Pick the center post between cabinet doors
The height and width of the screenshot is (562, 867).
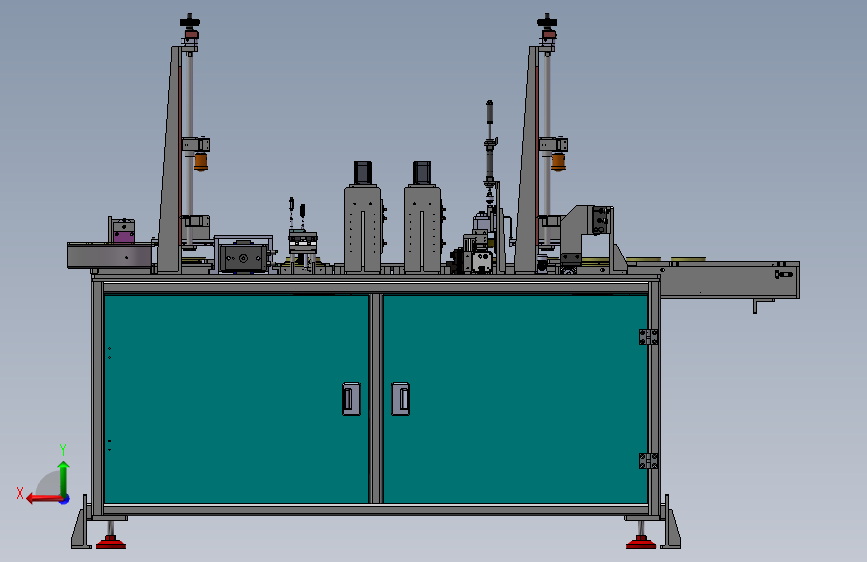click(x=376, y=399)
